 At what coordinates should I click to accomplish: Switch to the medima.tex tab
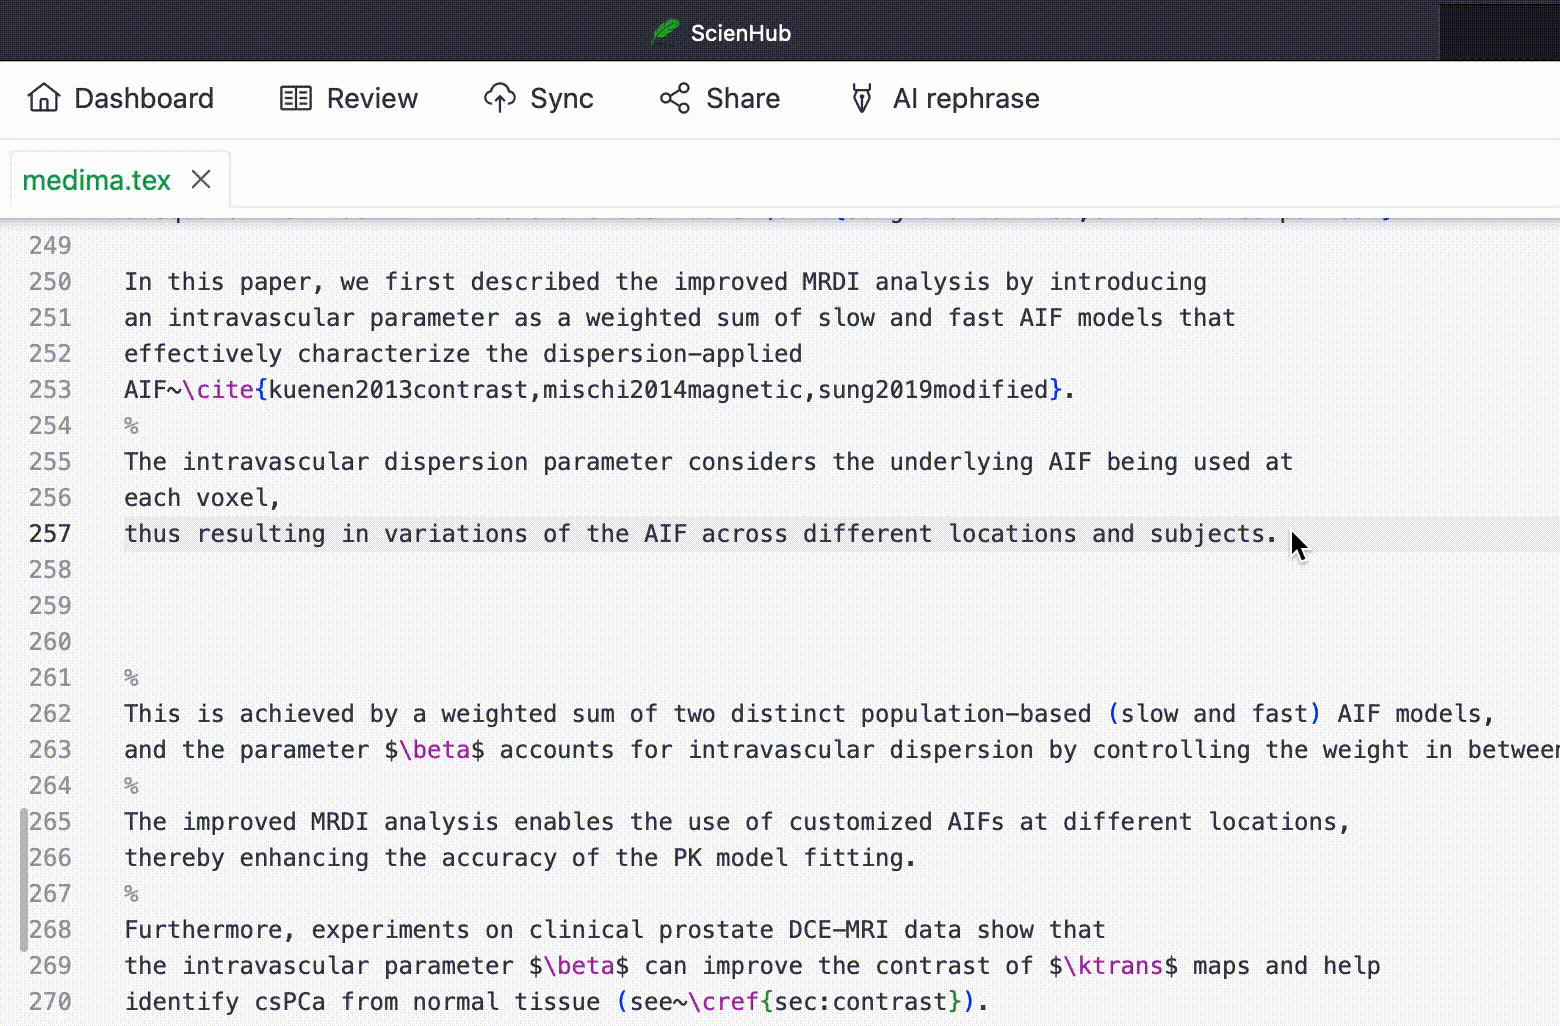tap(96, 180)
